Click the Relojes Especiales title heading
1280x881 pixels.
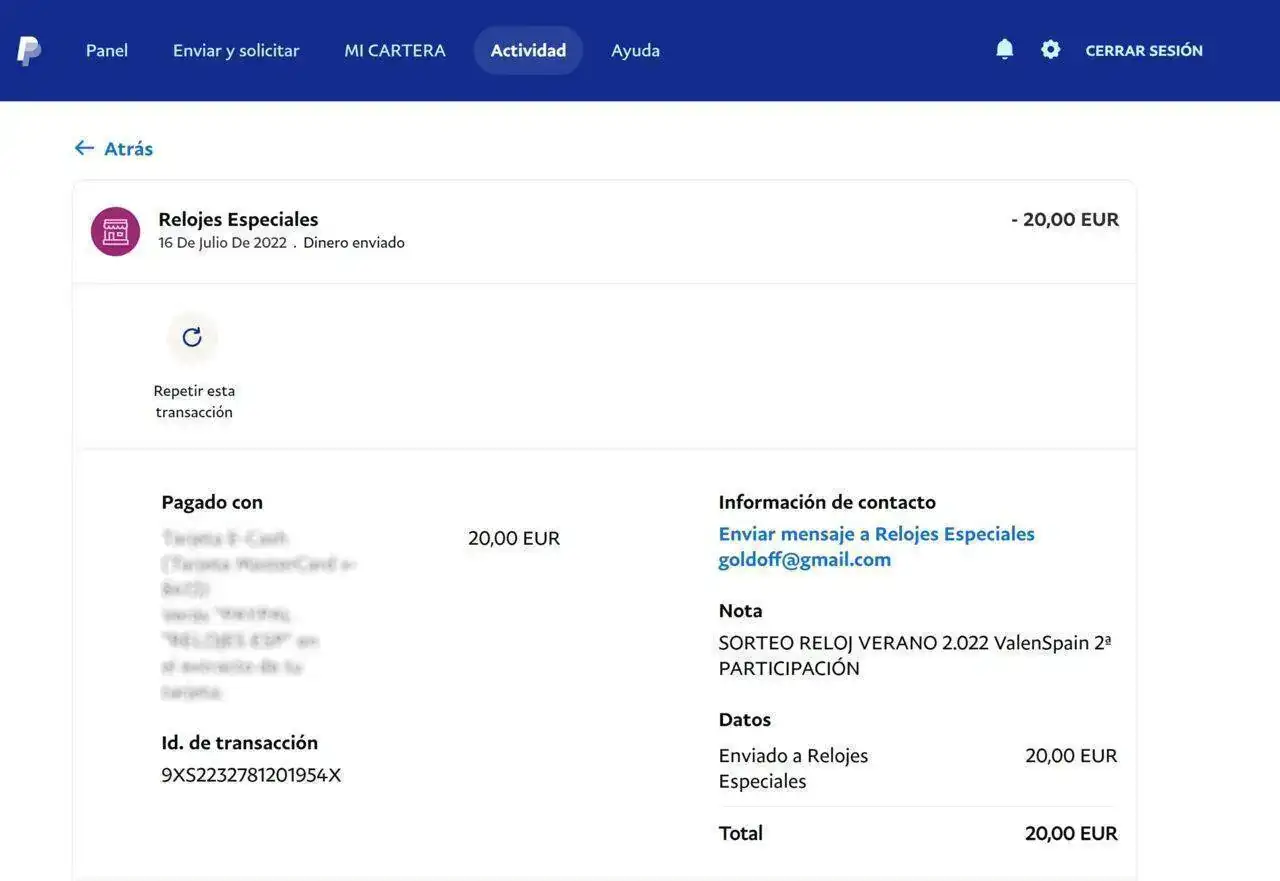(238, 219)
